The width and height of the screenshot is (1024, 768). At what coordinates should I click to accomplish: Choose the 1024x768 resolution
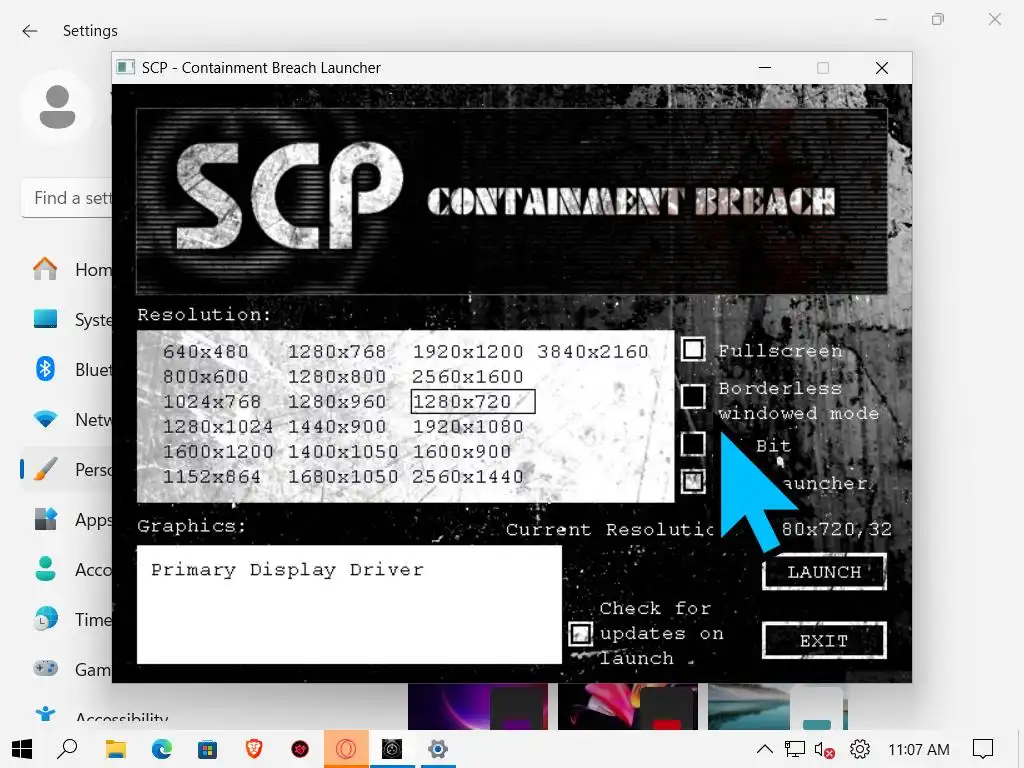click(x=212, y=402)
